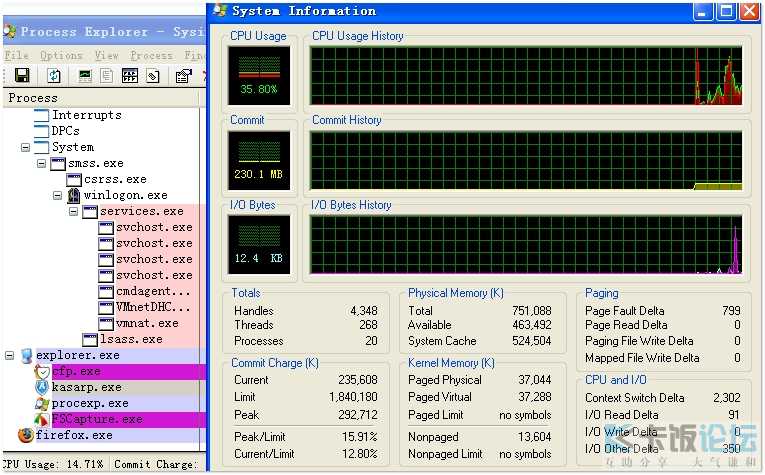Click the Commit History graph
765x475 pixels.
(526, 160)
